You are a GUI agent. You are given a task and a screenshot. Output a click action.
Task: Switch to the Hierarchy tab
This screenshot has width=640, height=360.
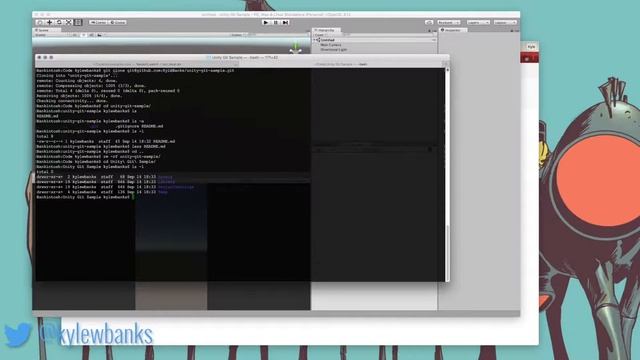[x=325, y=30]
